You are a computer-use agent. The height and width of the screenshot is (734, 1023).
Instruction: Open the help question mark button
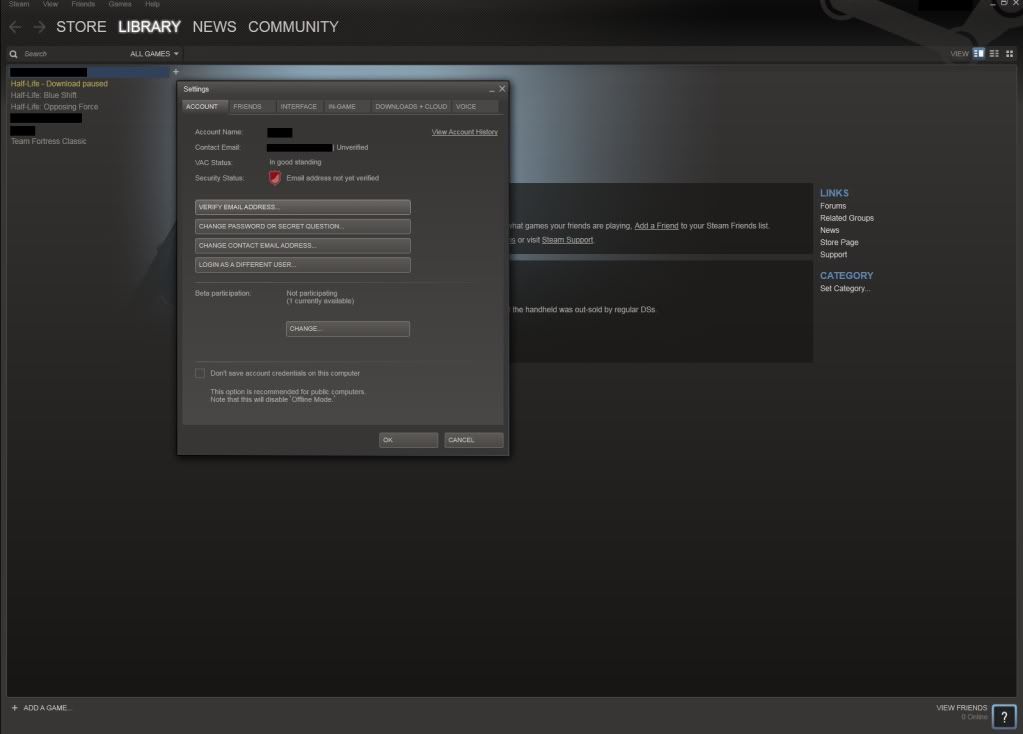pyautogui.click(x=1004, y=716)
